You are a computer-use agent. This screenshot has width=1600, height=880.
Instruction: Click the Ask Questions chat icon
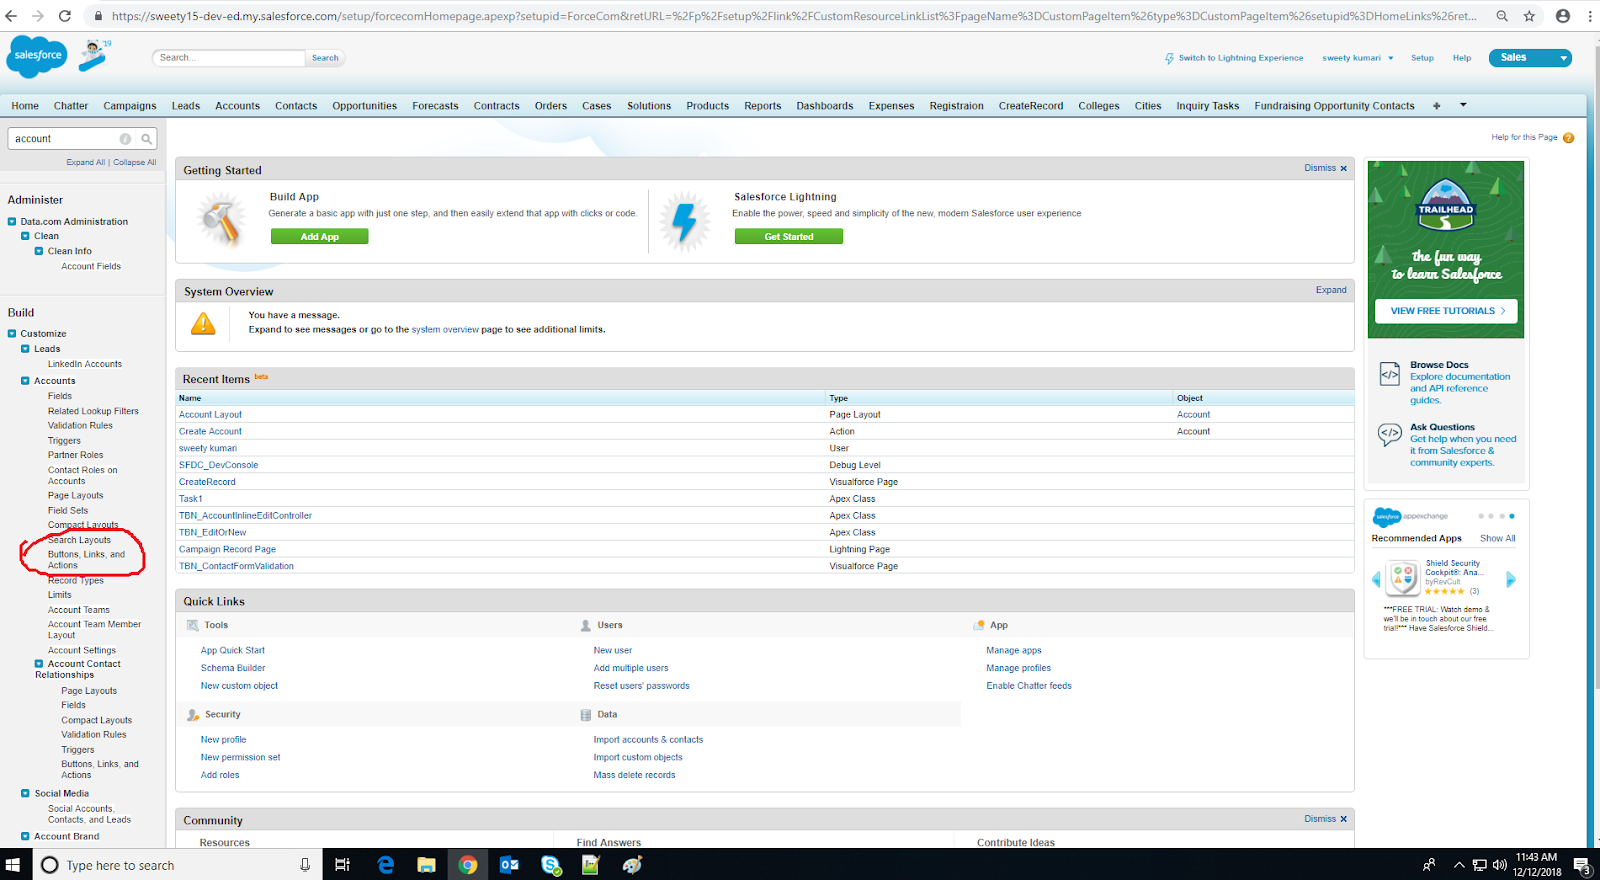(1390, 434)
